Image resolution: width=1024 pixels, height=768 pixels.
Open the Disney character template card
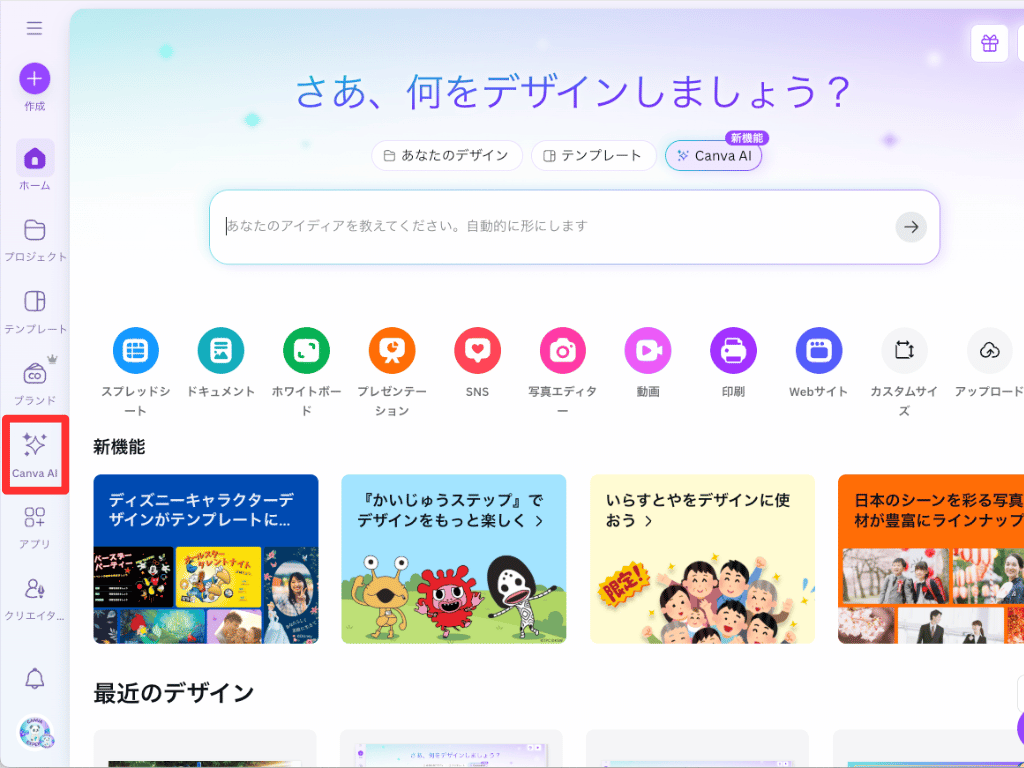206,559
